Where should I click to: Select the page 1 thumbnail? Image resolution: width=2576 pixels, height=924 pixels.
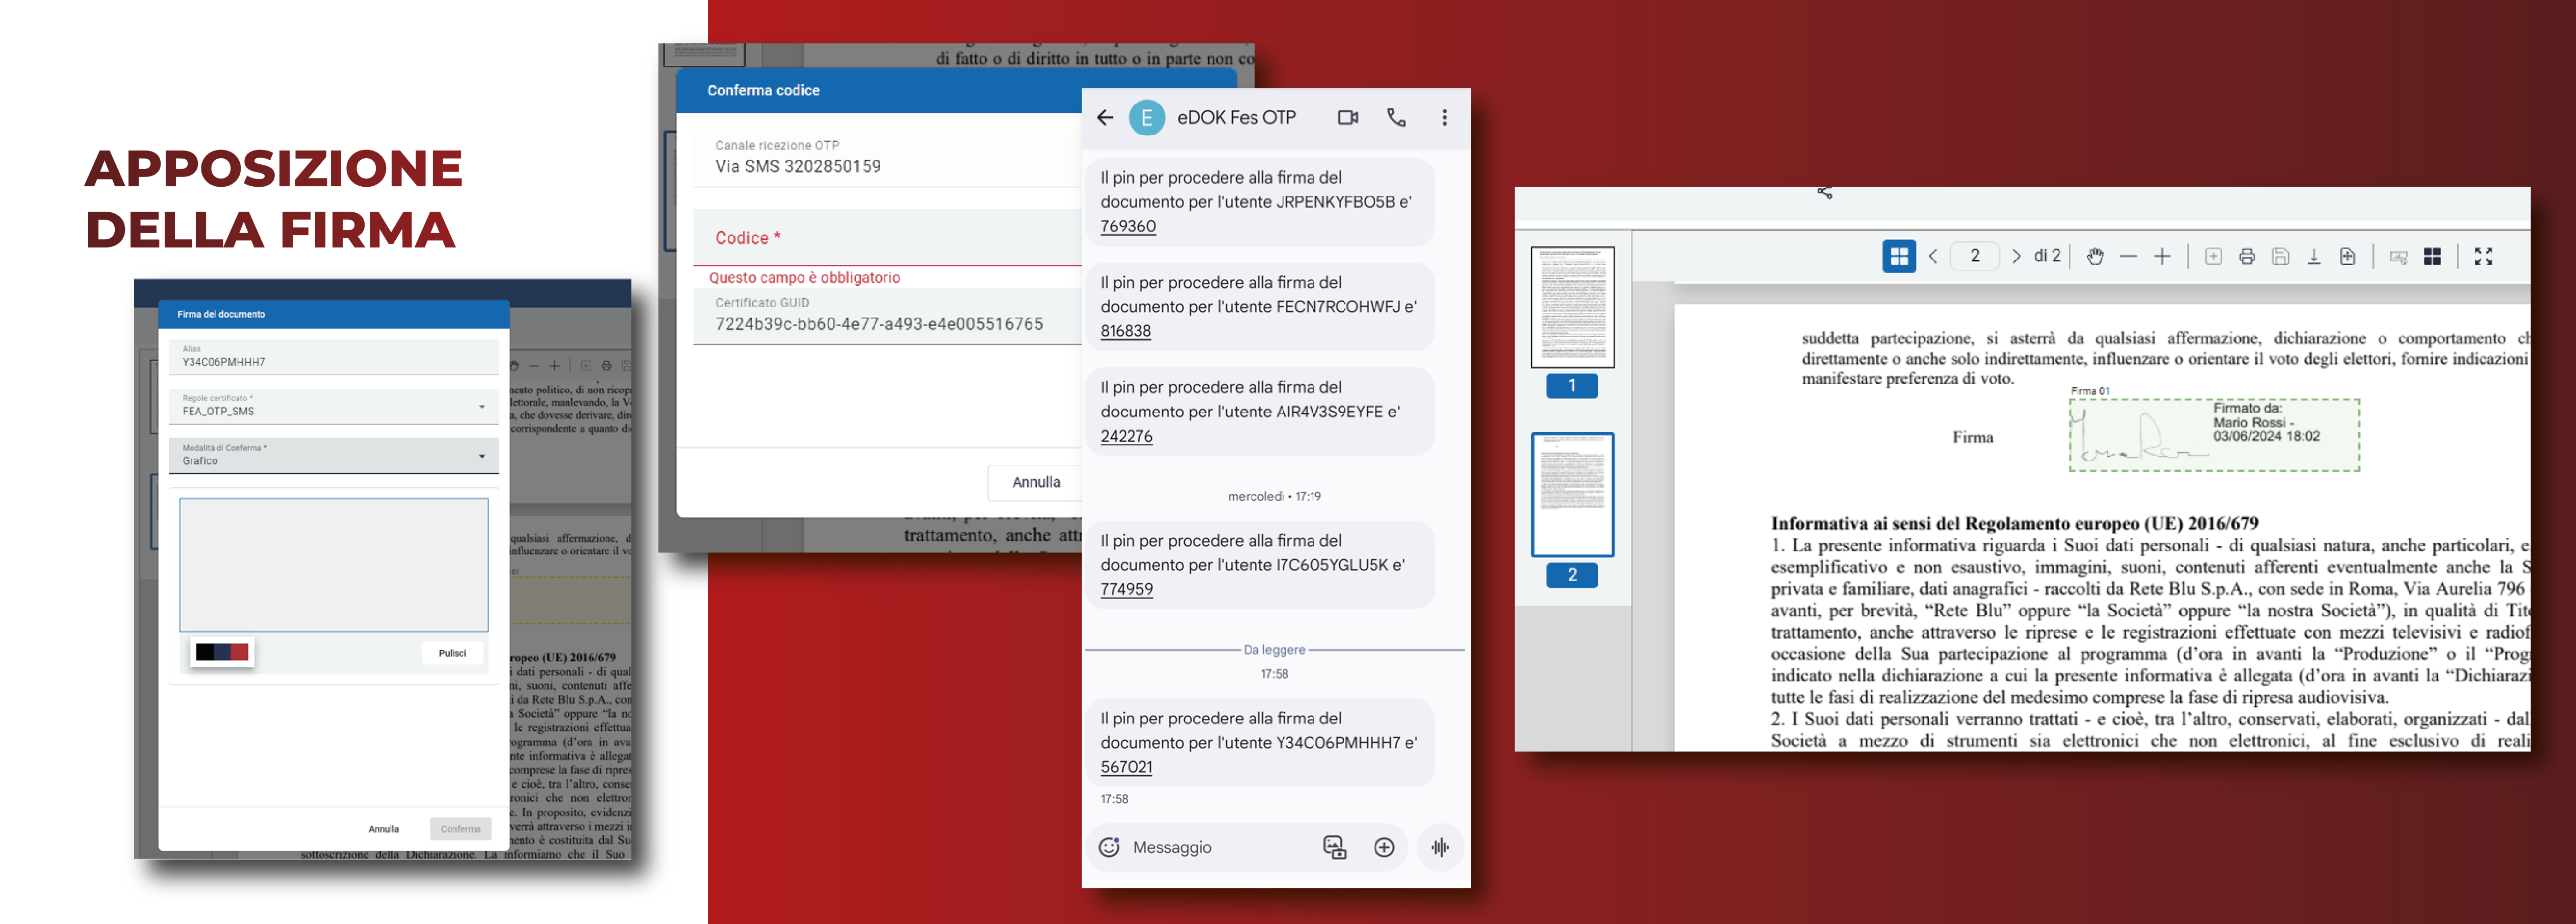point(1572,307)
